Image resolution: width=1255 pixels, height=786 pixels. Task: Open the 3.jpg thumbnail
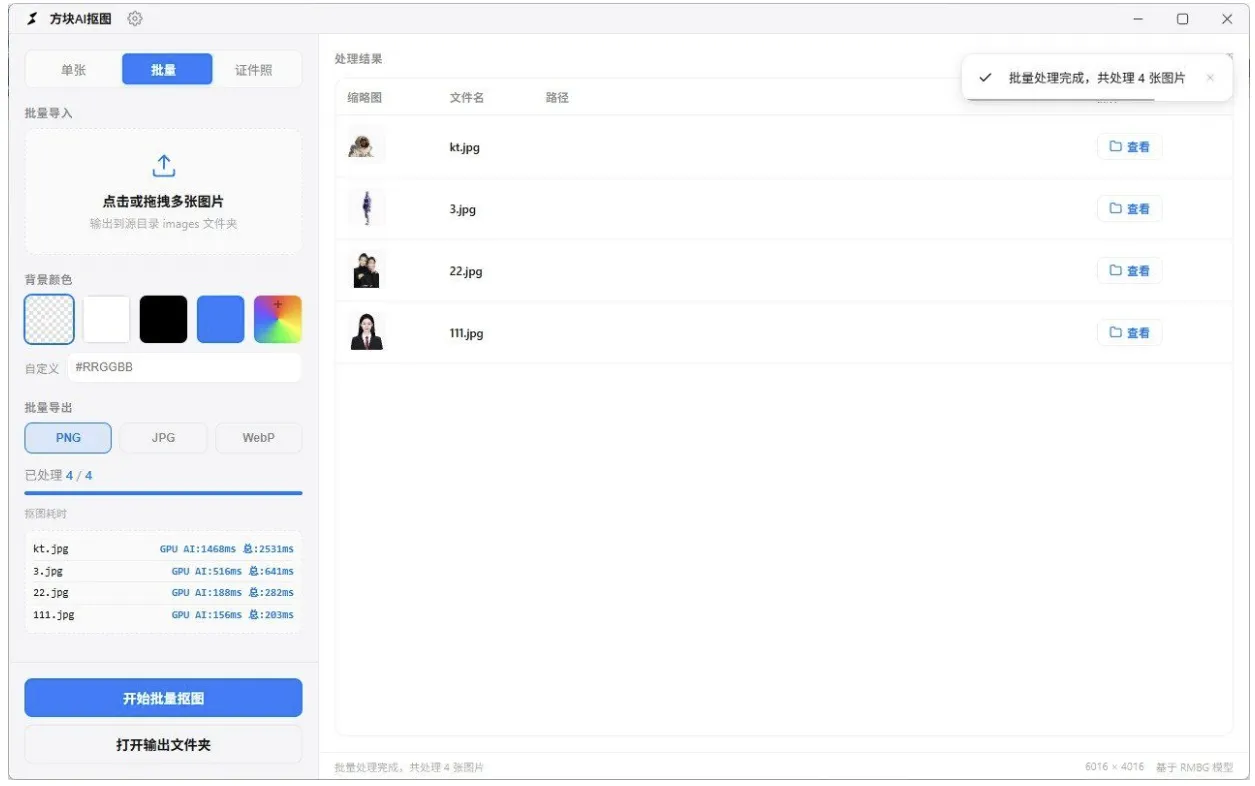[366, 209]
